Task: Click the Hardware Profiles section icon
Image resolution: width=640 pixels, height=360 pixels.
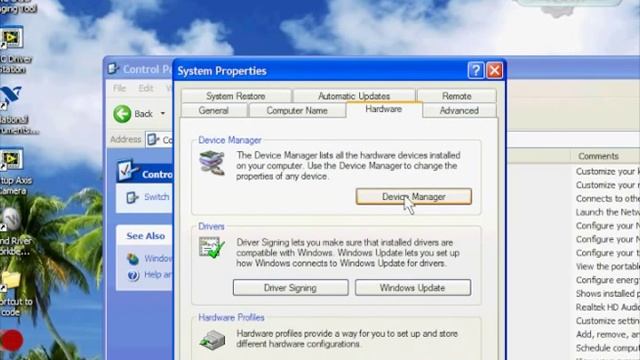Action: 212,340
